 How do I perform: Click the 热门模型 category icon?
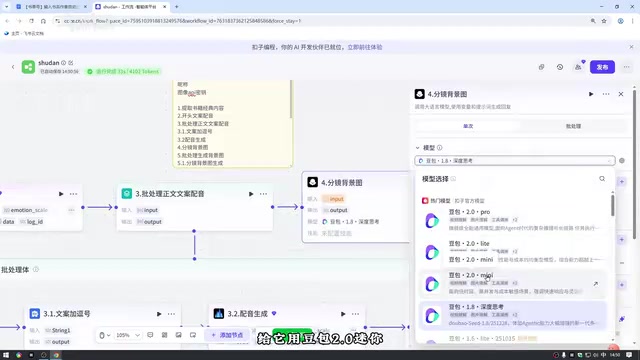[425, 201]
